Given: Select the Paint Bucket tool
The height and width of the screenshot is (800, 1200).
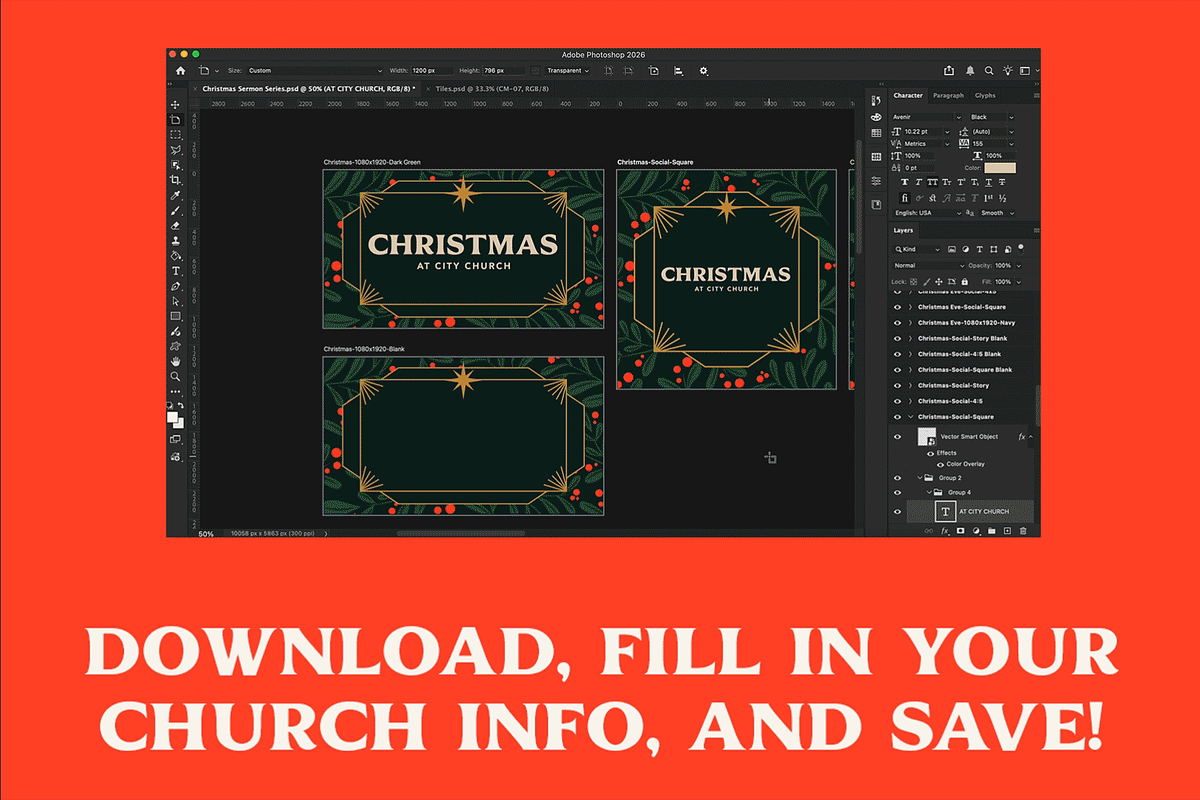Looking at the screenshot, I should pos(176,256).
